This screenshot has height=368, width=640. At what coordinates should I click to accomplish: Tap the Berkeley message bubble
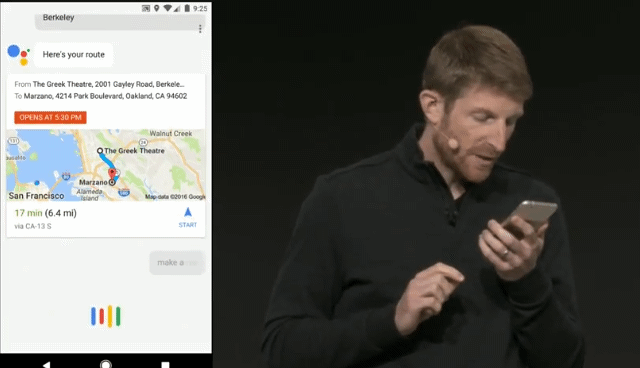point(118,22)
